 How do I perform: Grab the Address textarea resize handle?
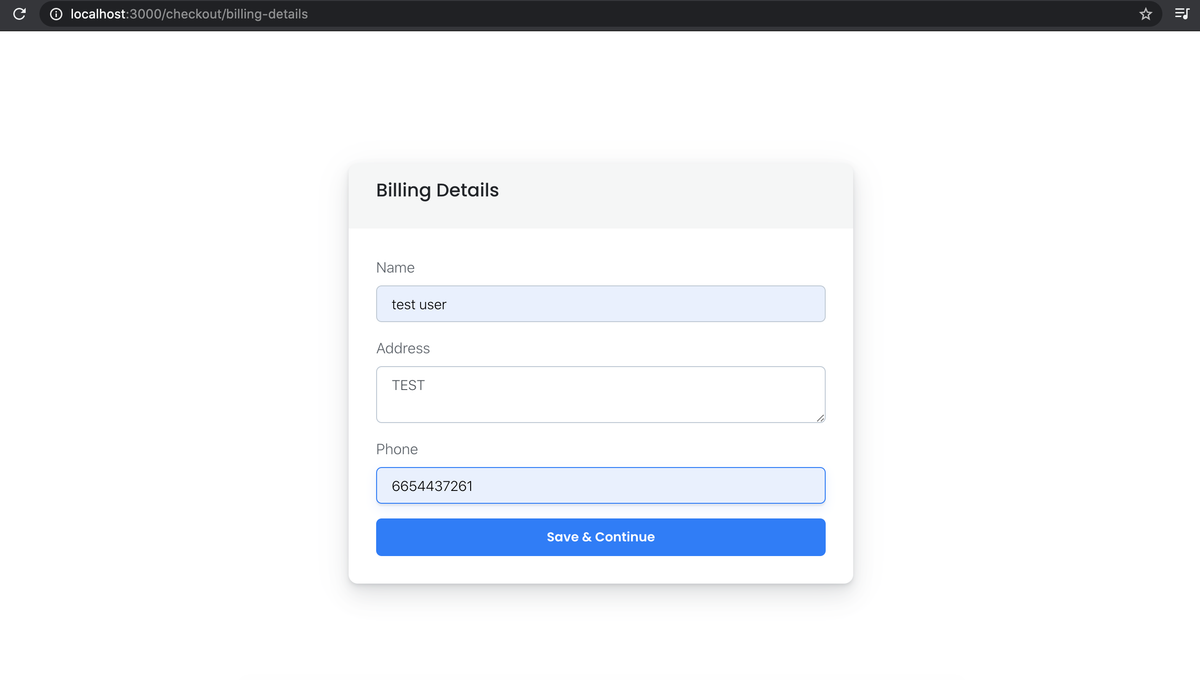pos(819,417)
